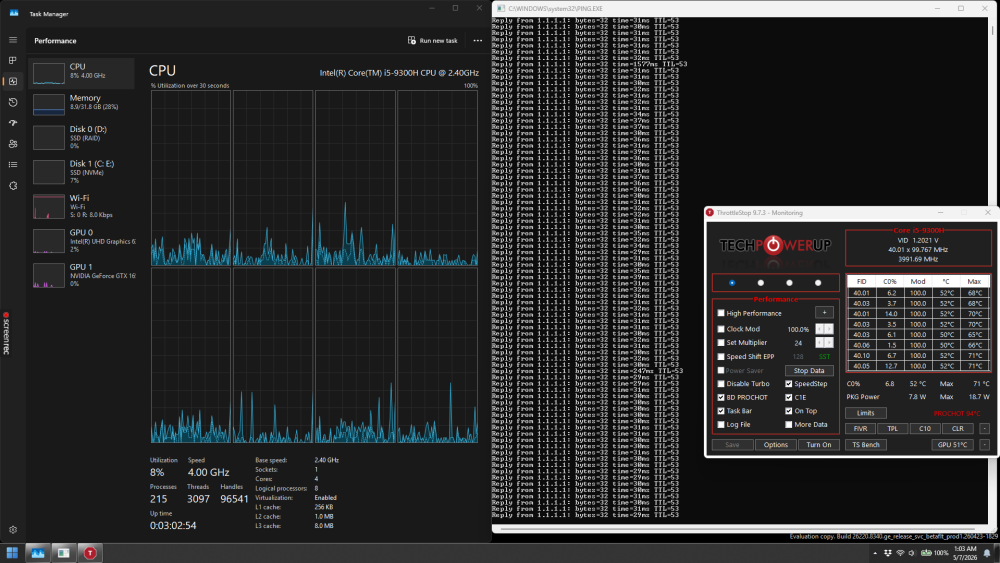Select the second ThrottleStop profile radio button
Screen dimensions: 1000x563
pyautogui.click(x=760, y=282)
